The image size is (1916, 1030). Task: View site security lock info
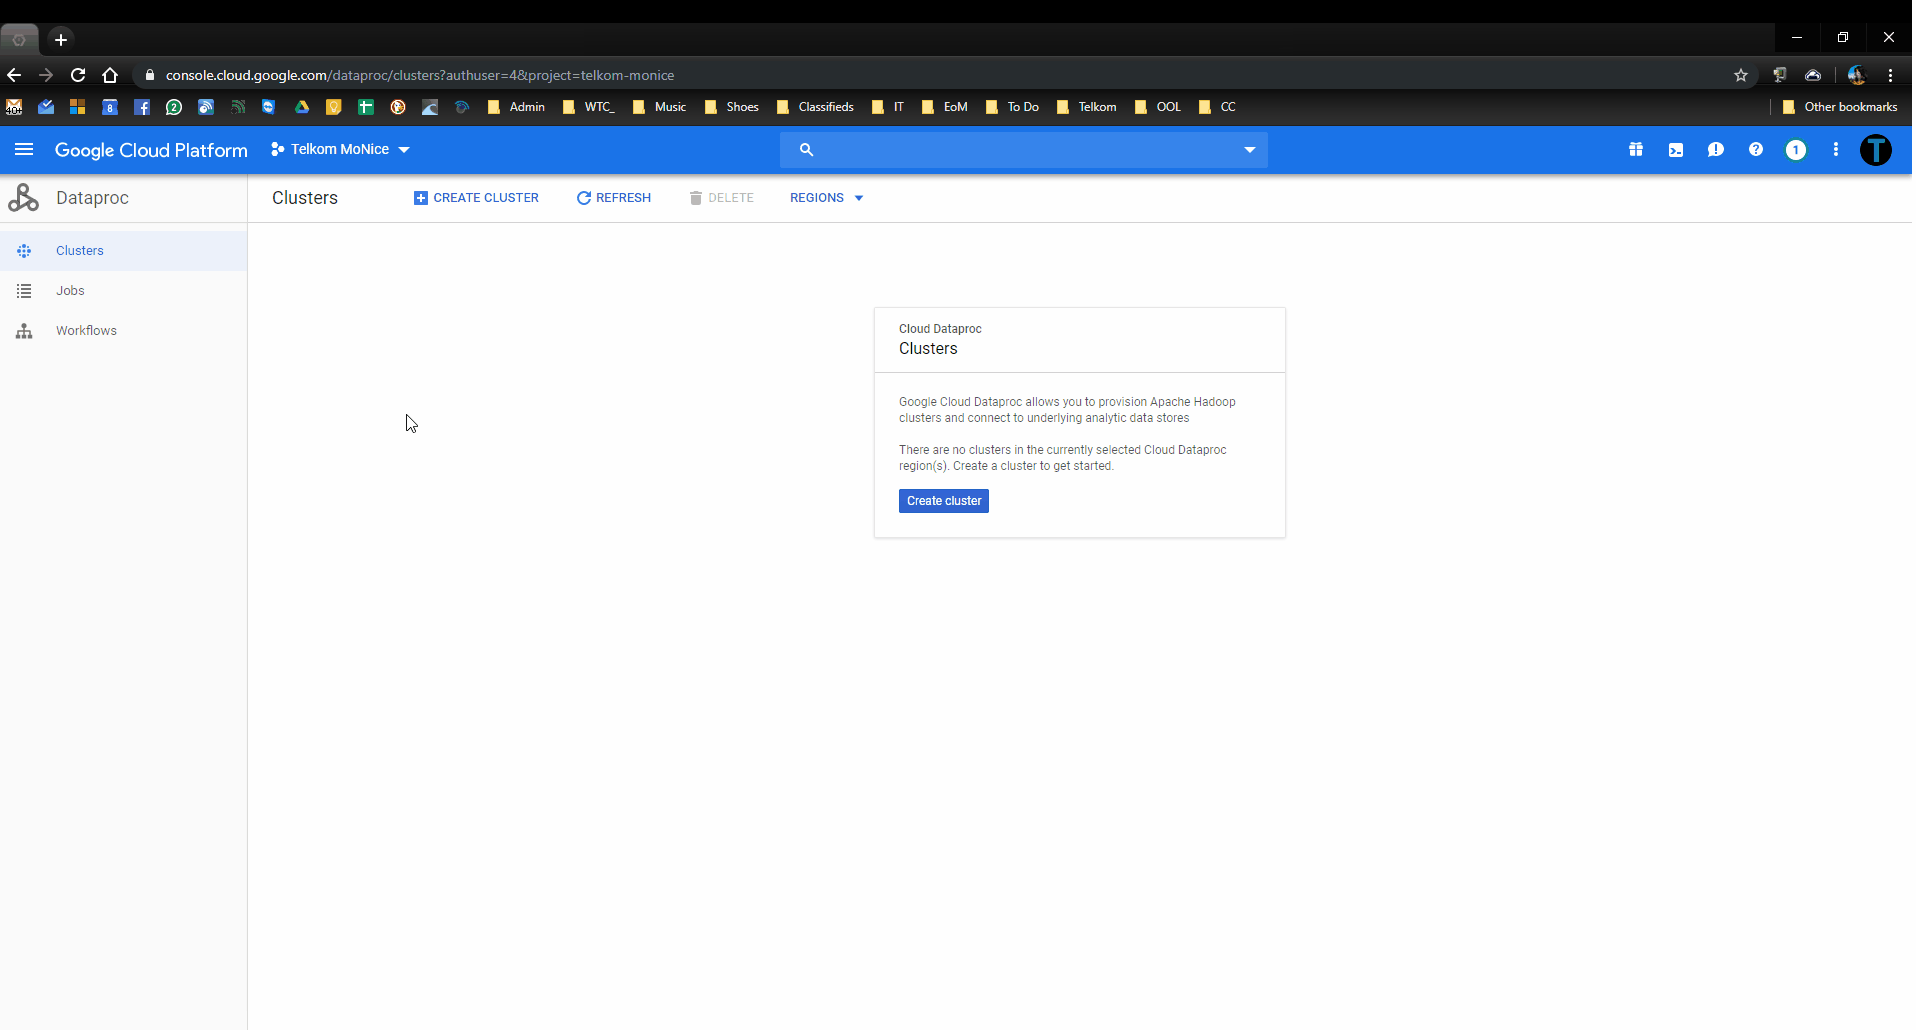coord(150,75)
